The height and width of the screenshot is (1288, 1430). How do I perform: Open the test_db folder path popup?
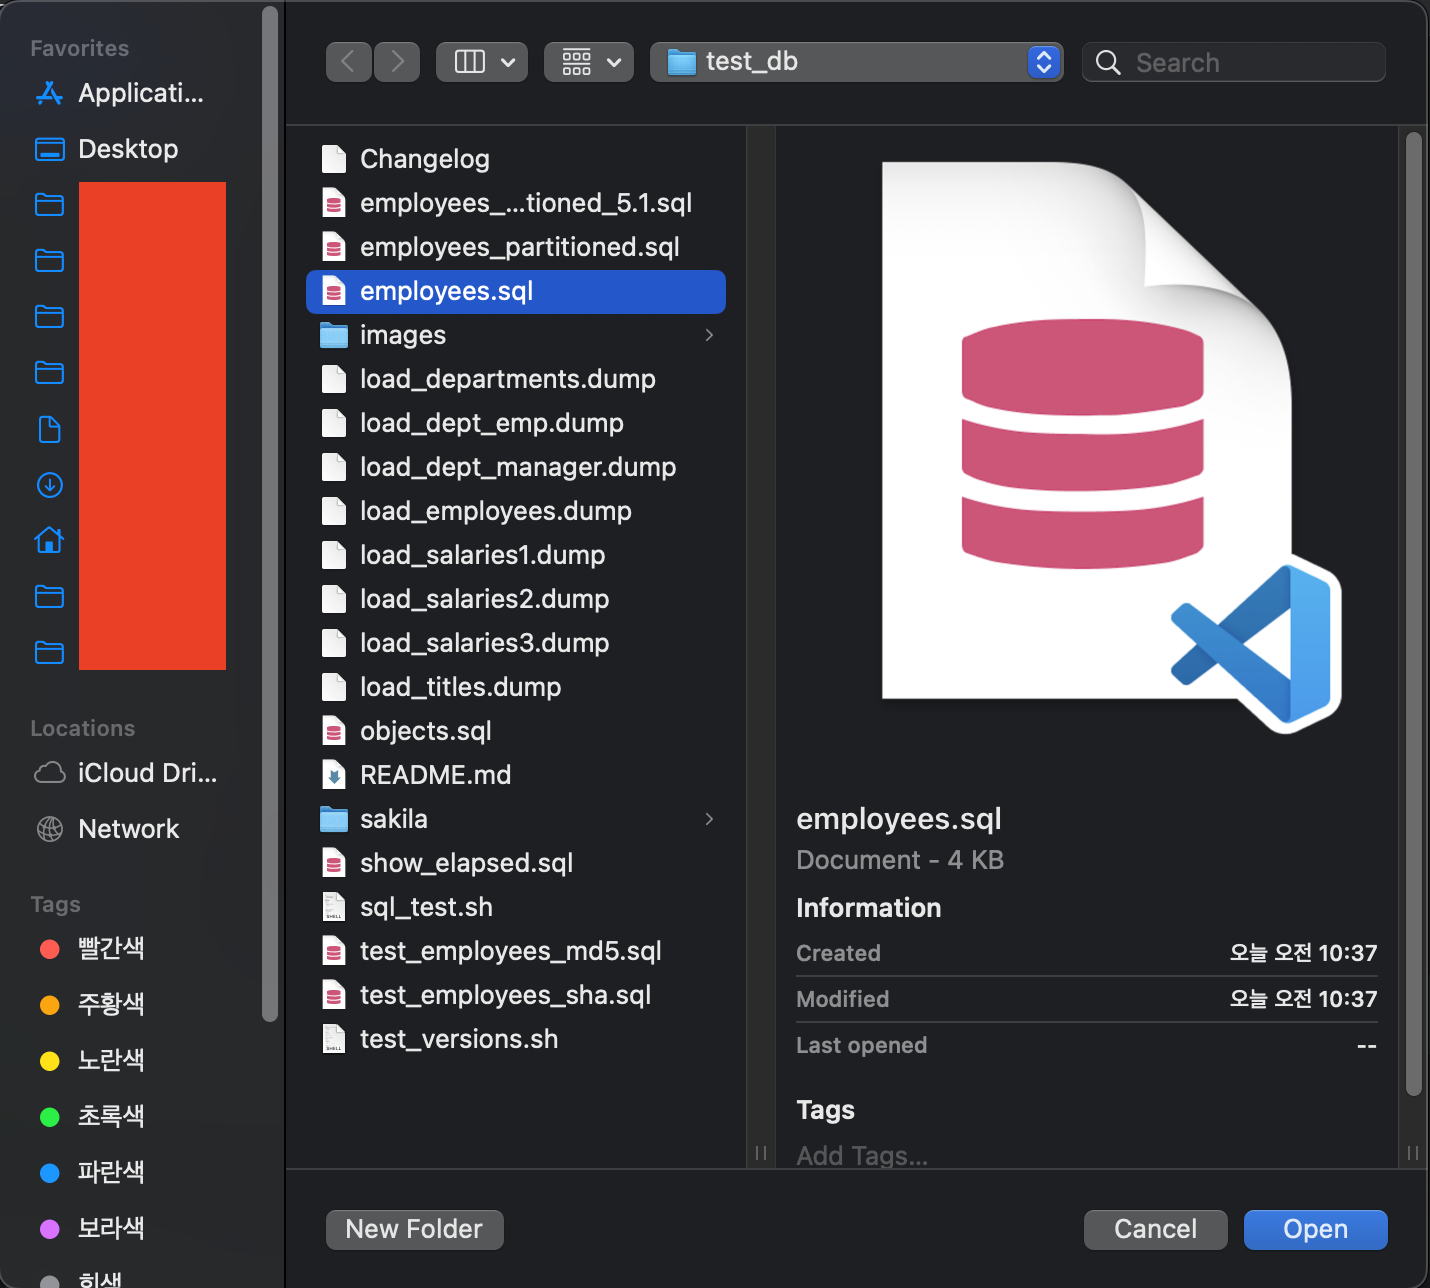click(x=856, y=62)
